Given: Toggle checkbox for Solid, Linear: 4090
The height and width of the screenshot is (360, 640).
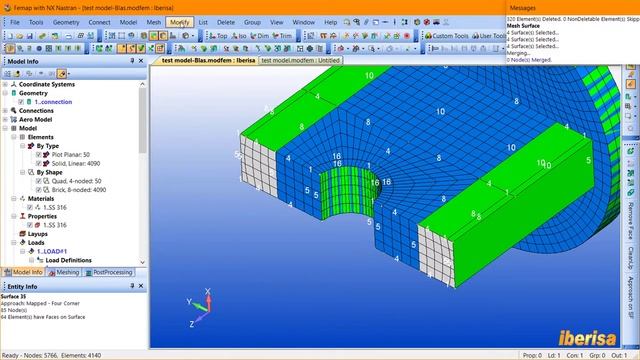Looking at the screenshot, I should pyautogui.click(x=38, y=163).
